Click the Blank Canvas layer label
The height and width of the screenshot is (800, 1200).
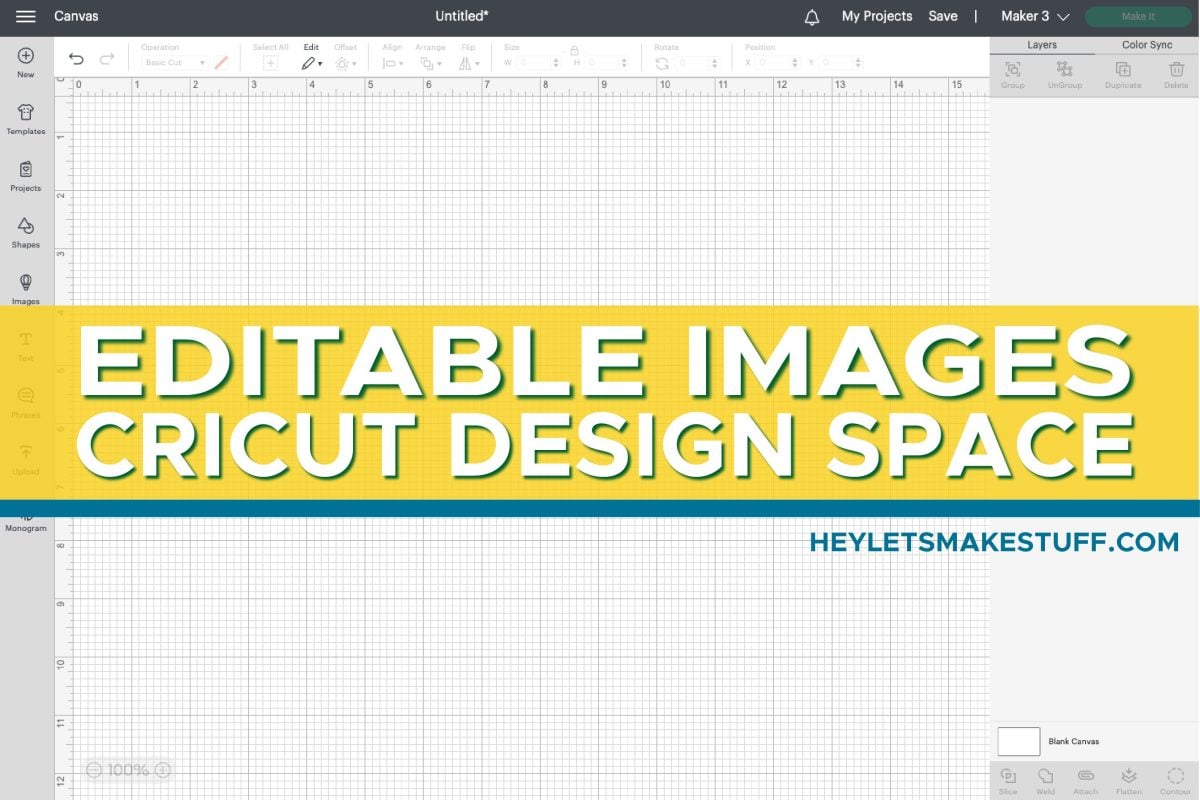1074,742
